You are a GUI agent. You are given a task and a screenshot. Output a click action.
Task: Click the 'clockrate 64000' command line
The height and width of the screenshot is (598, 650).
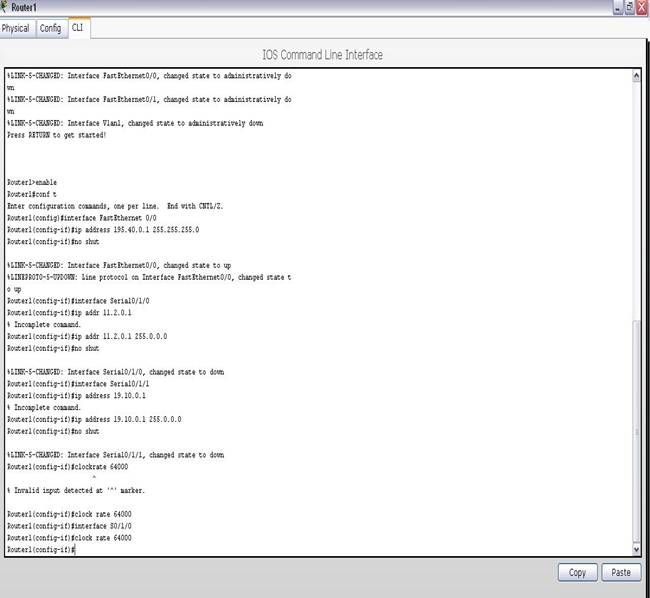click(68, 467)
